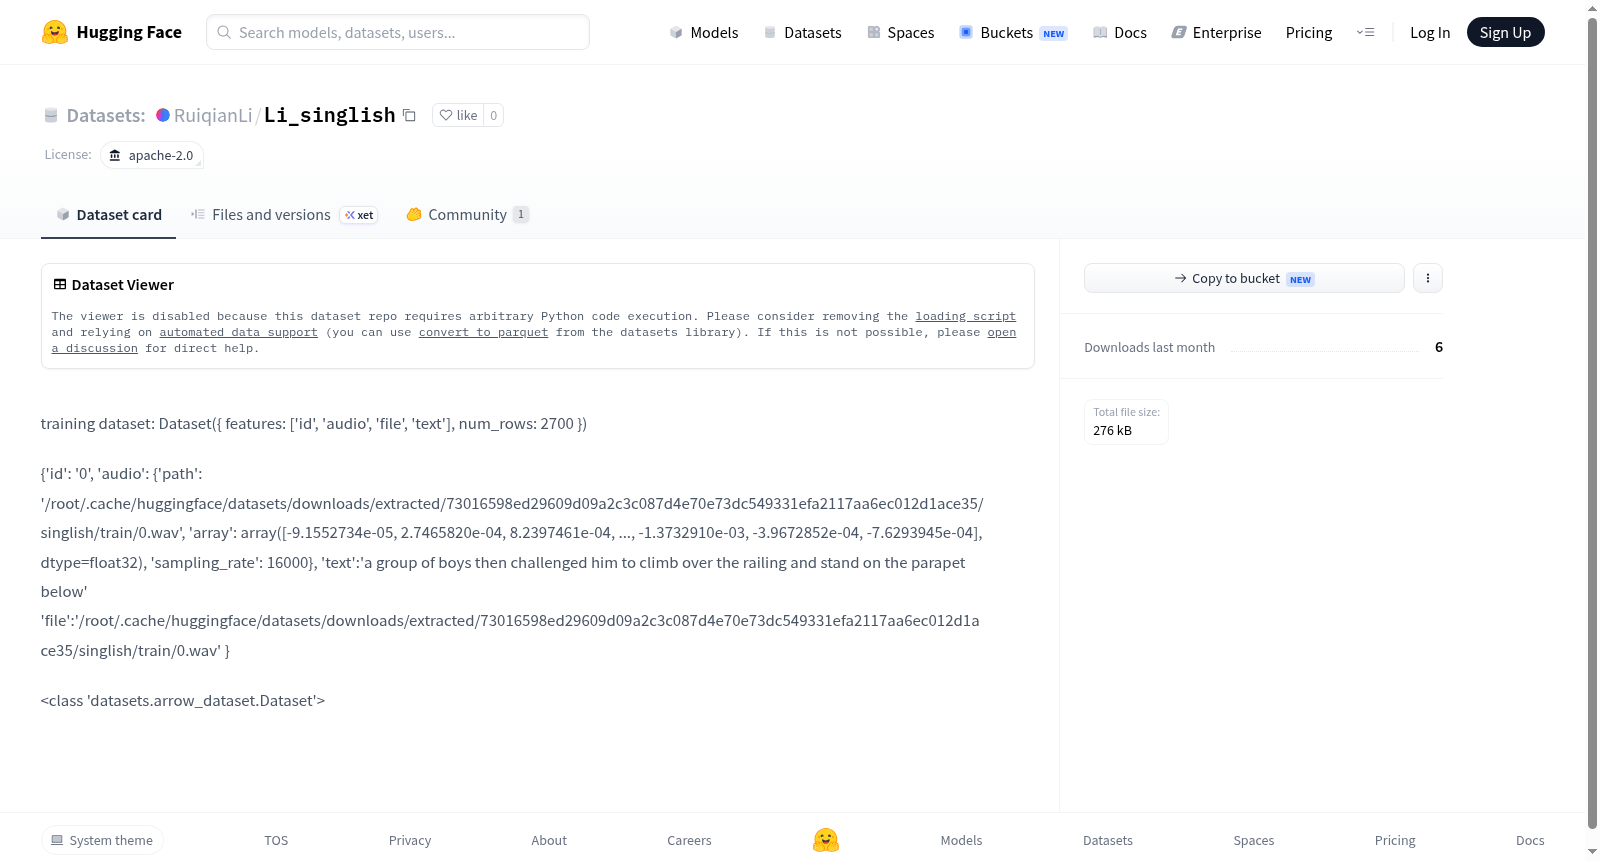Click the footer Hugging Face emoji icon
Viewport: 1600px width, 861px height.
(826, 840)
